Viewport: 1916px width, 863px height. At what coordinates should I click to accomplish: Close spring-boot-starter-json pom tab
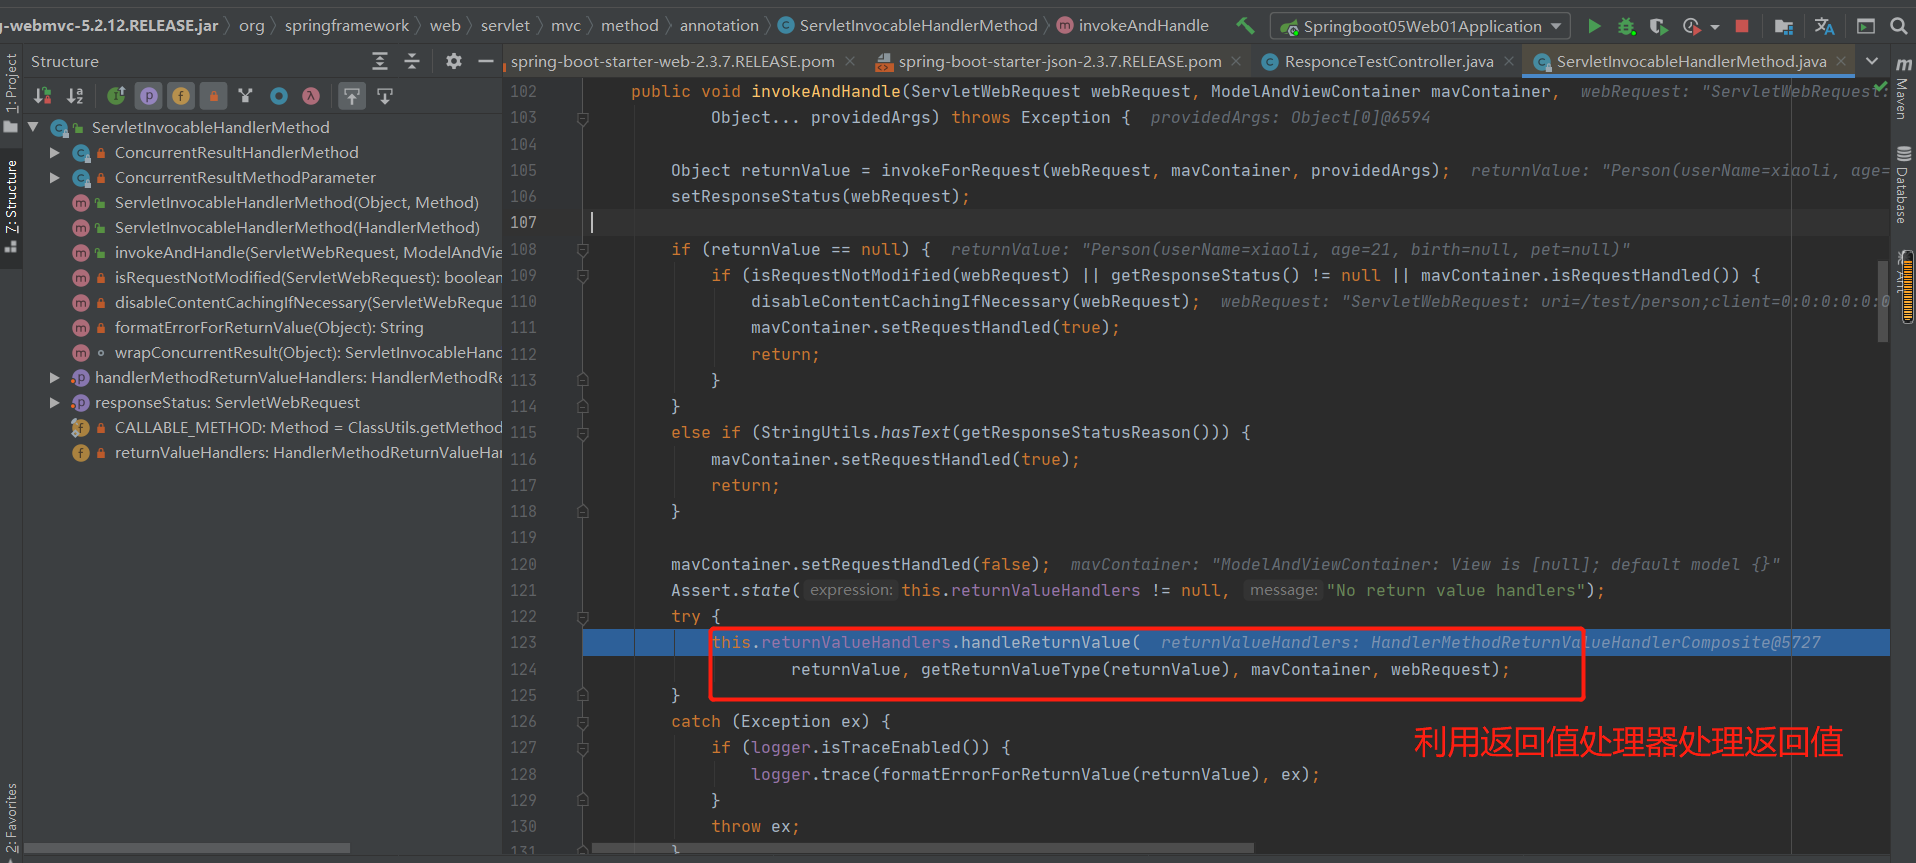[1236, 61]
